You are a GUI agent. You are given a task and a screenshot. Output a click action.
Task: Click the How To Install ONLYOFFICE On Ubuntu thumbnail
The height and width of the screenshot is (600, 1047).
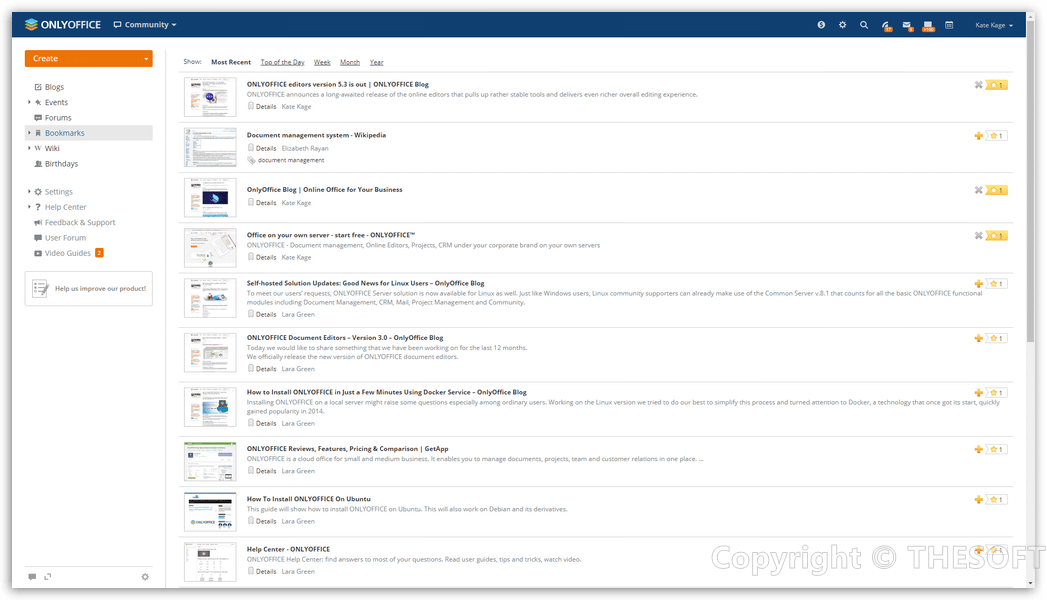coord(209,511)
